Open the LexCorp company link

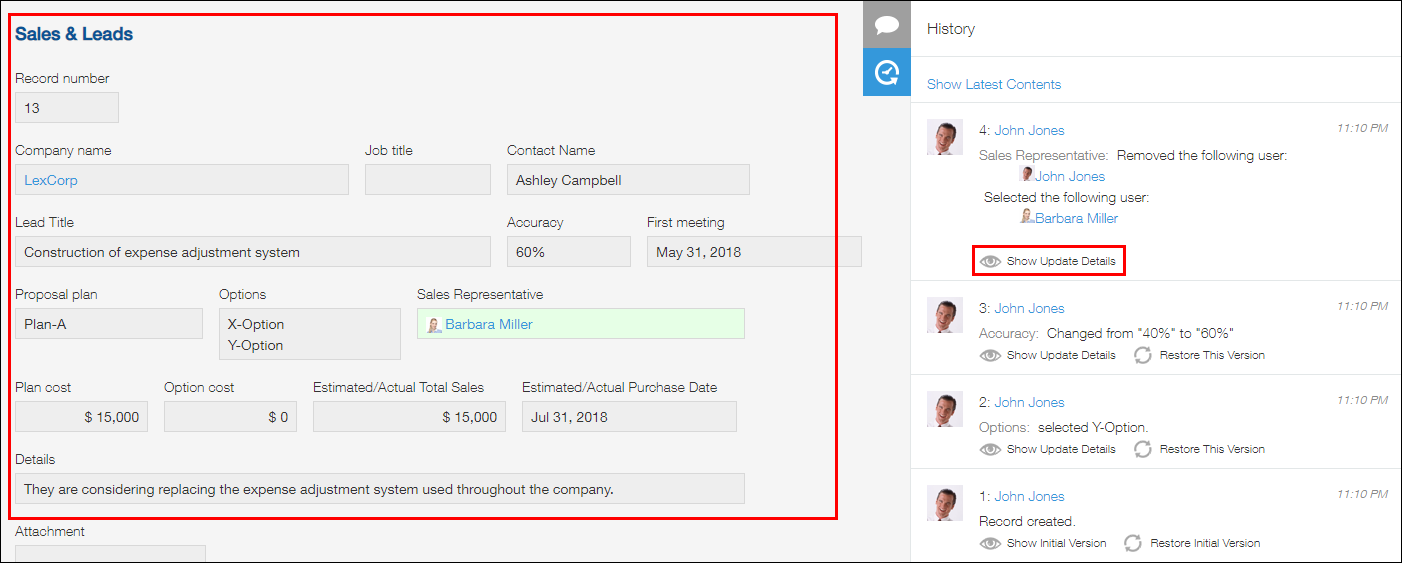coord(51,180)
